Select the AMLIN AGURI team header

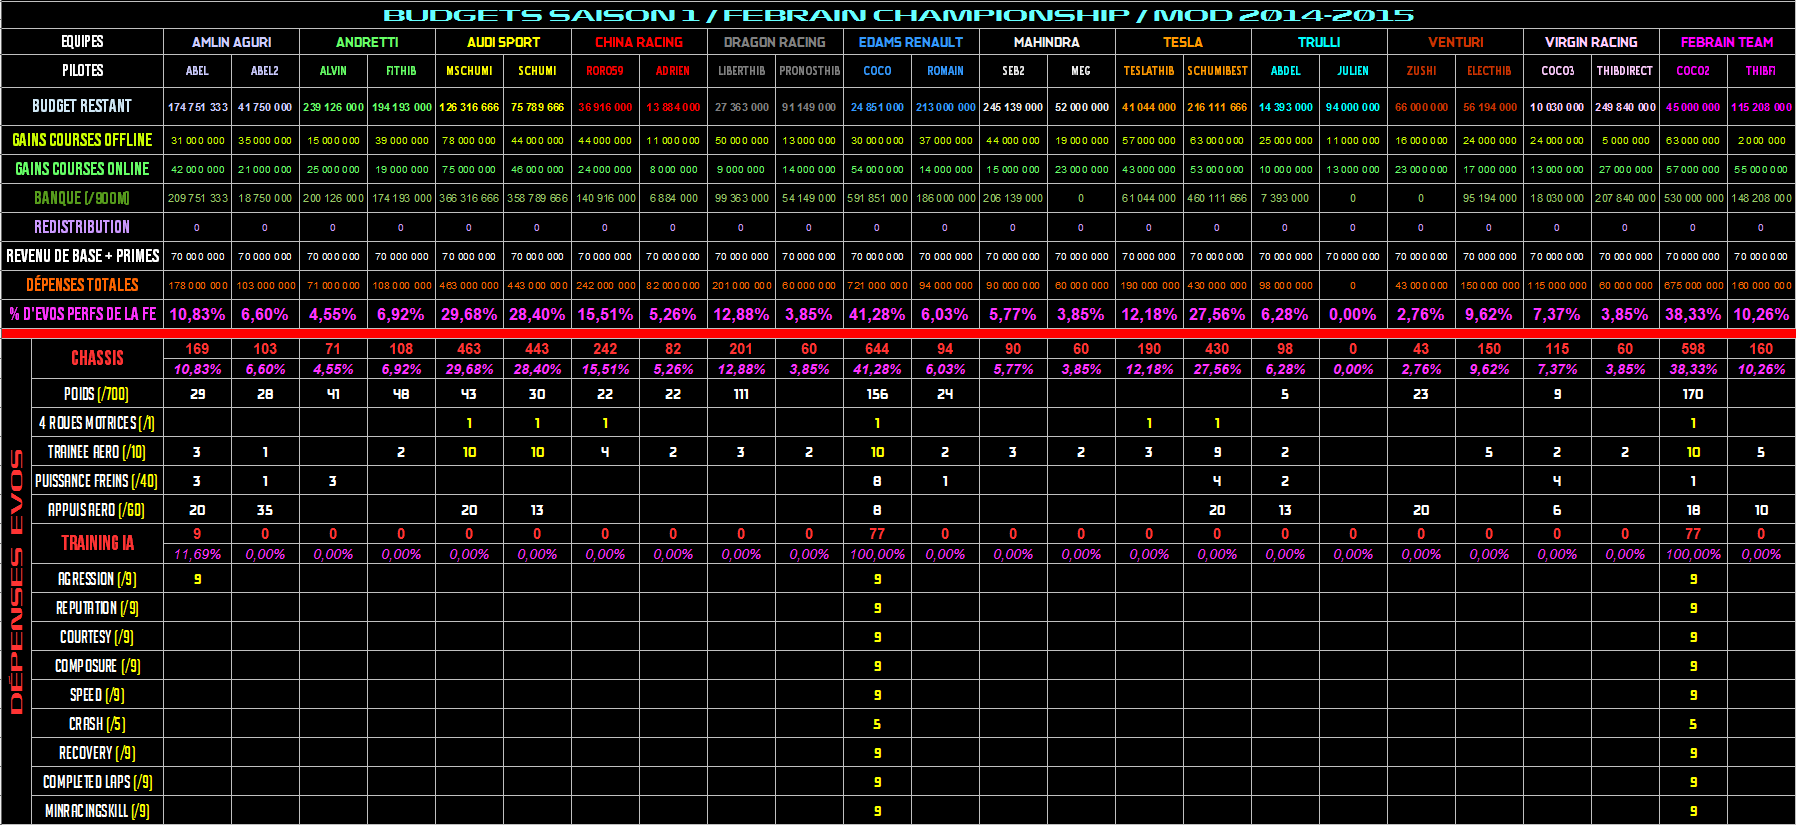point(231,42)
